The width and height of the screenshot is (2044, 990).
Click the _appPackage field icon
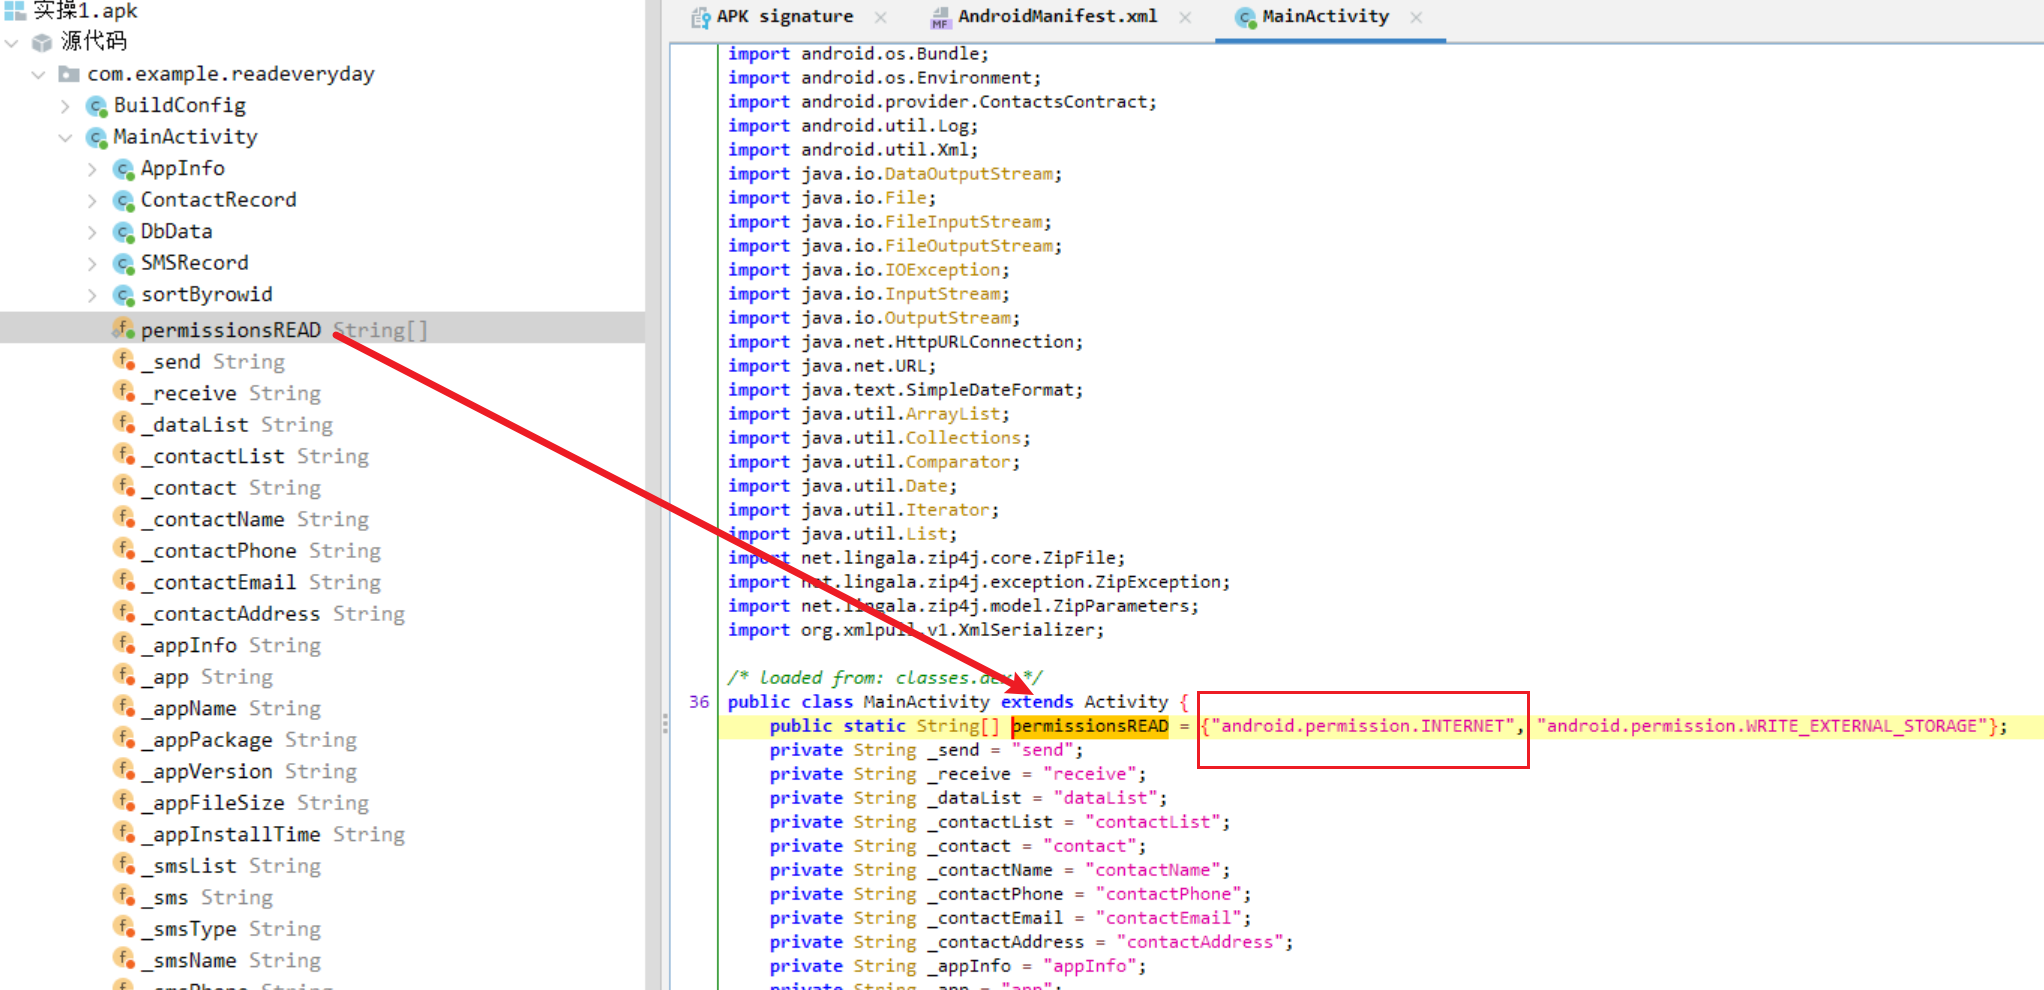point(124,739)
